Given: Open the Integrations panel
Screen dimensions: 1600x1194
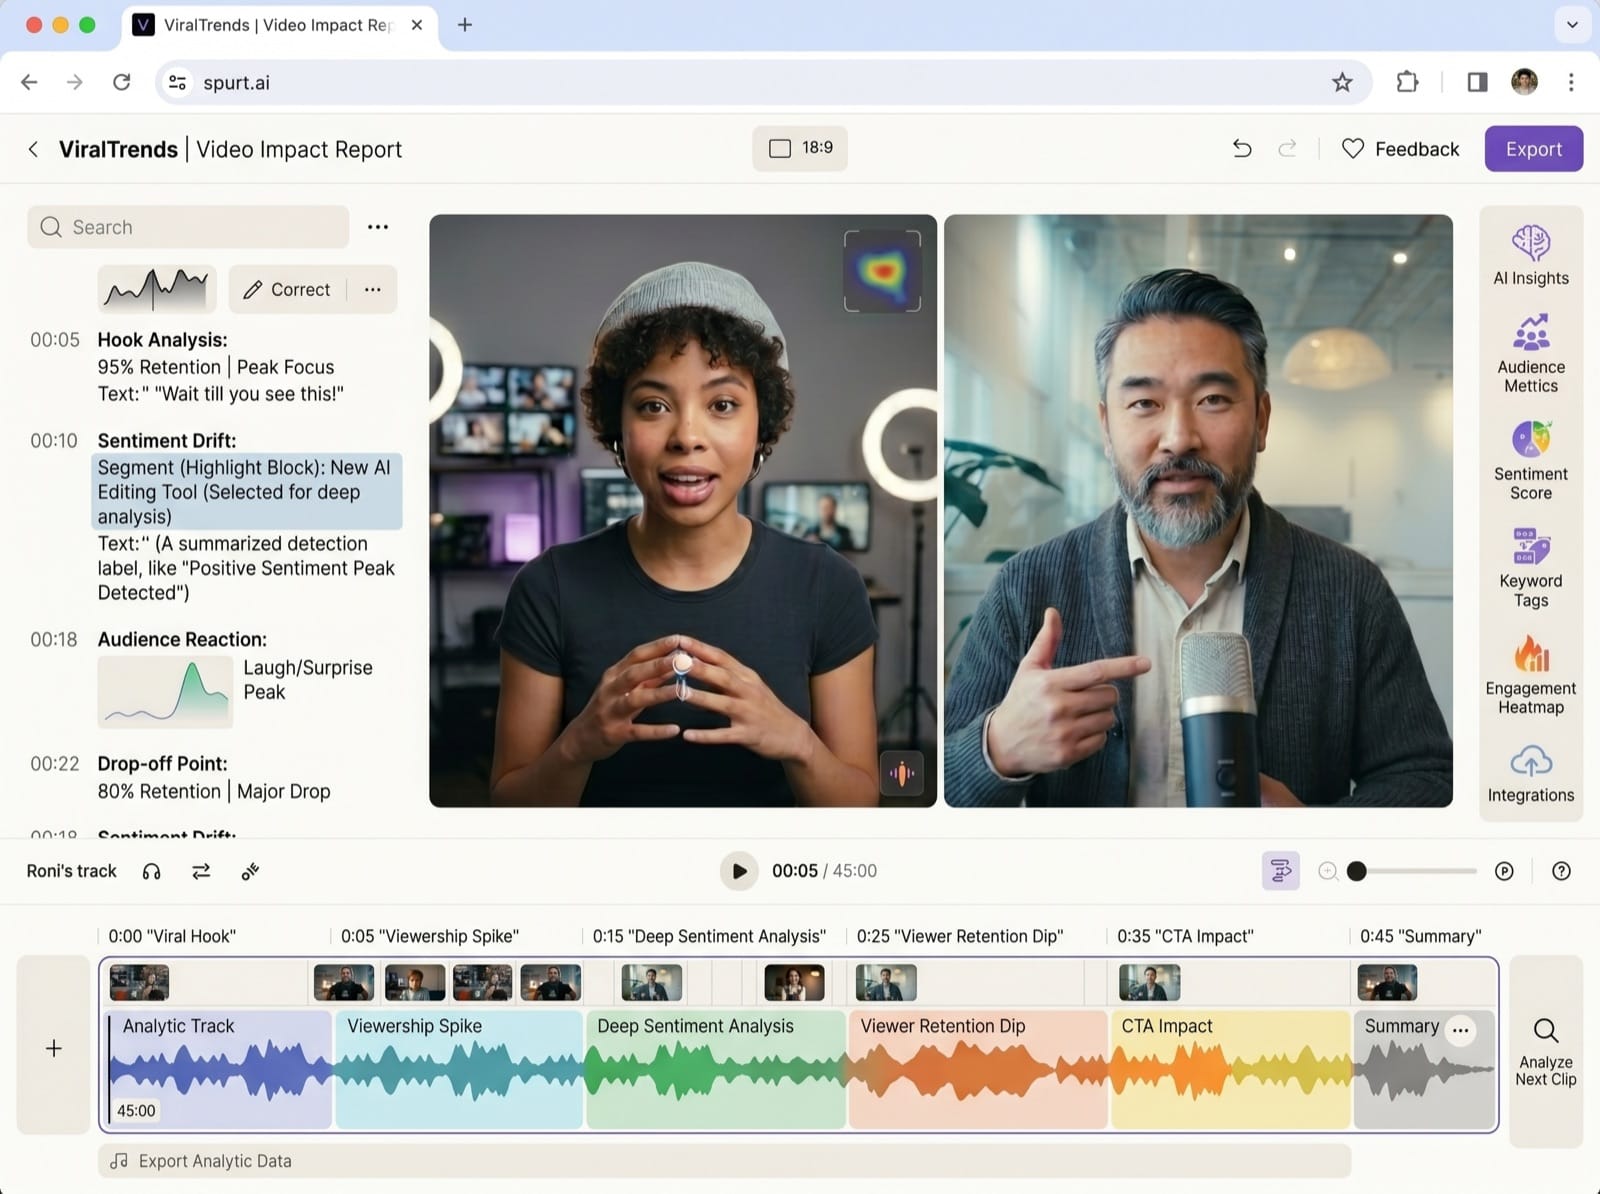Looking at the screenshot, I should 1530,774.
